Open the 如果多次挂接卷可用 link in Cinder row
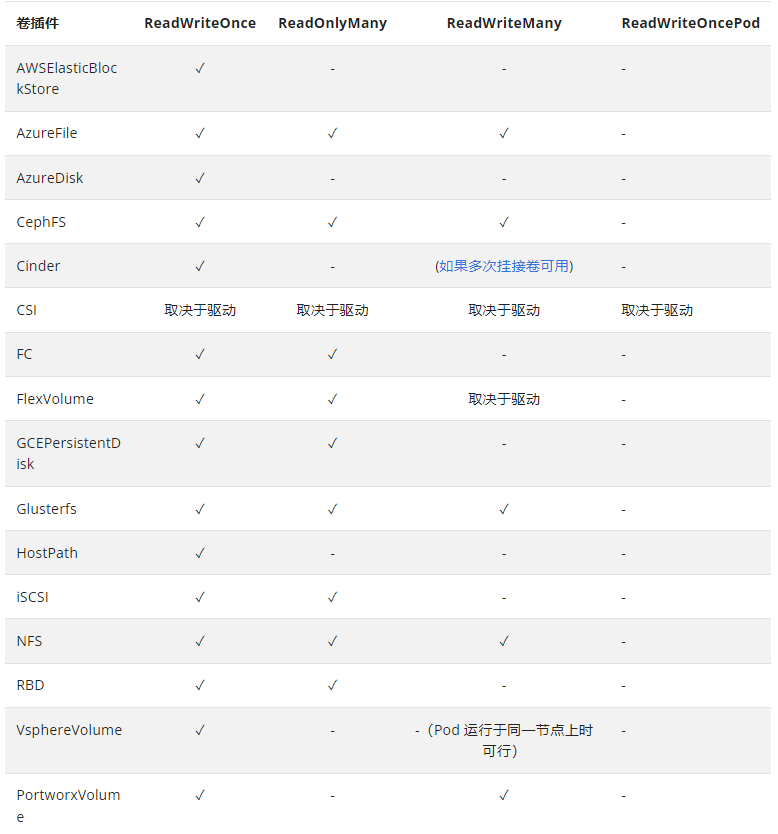 tap(504, 266)
